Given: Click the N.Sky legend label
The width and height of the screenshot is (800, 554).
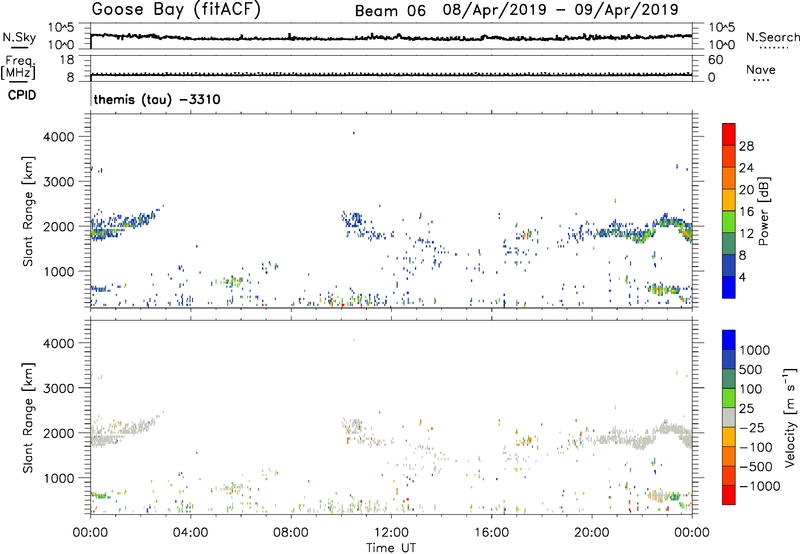Looking at the screenshot, I should [x=19, y=37].
